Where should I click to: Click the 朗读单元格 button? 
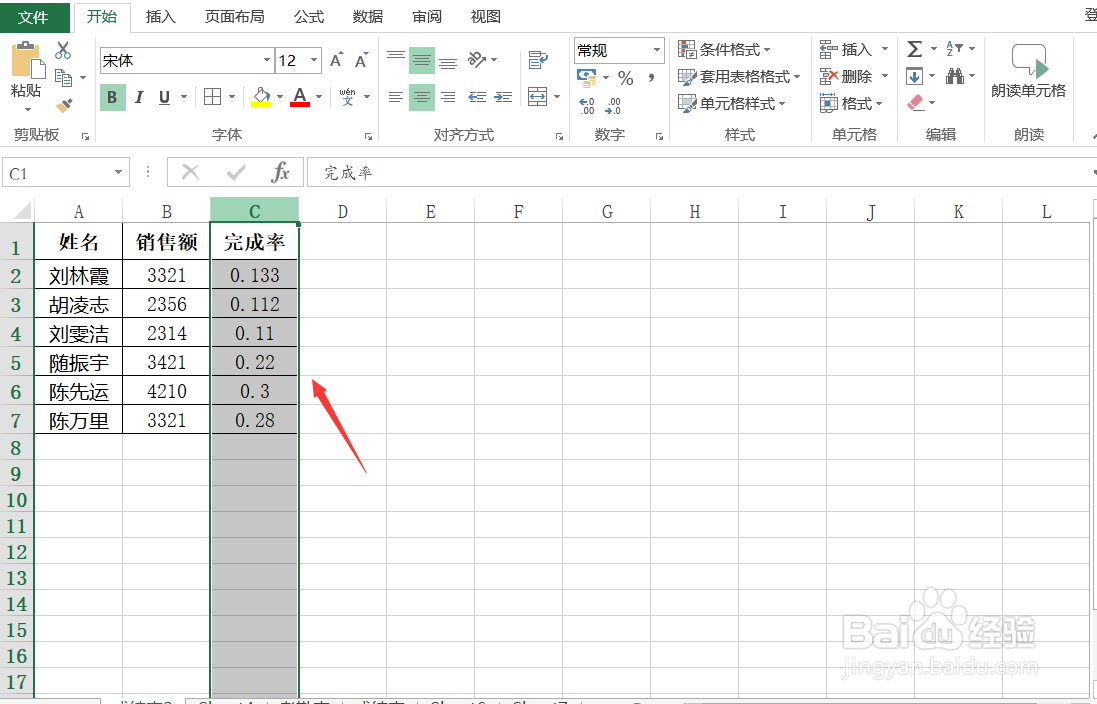[1029, 70]
